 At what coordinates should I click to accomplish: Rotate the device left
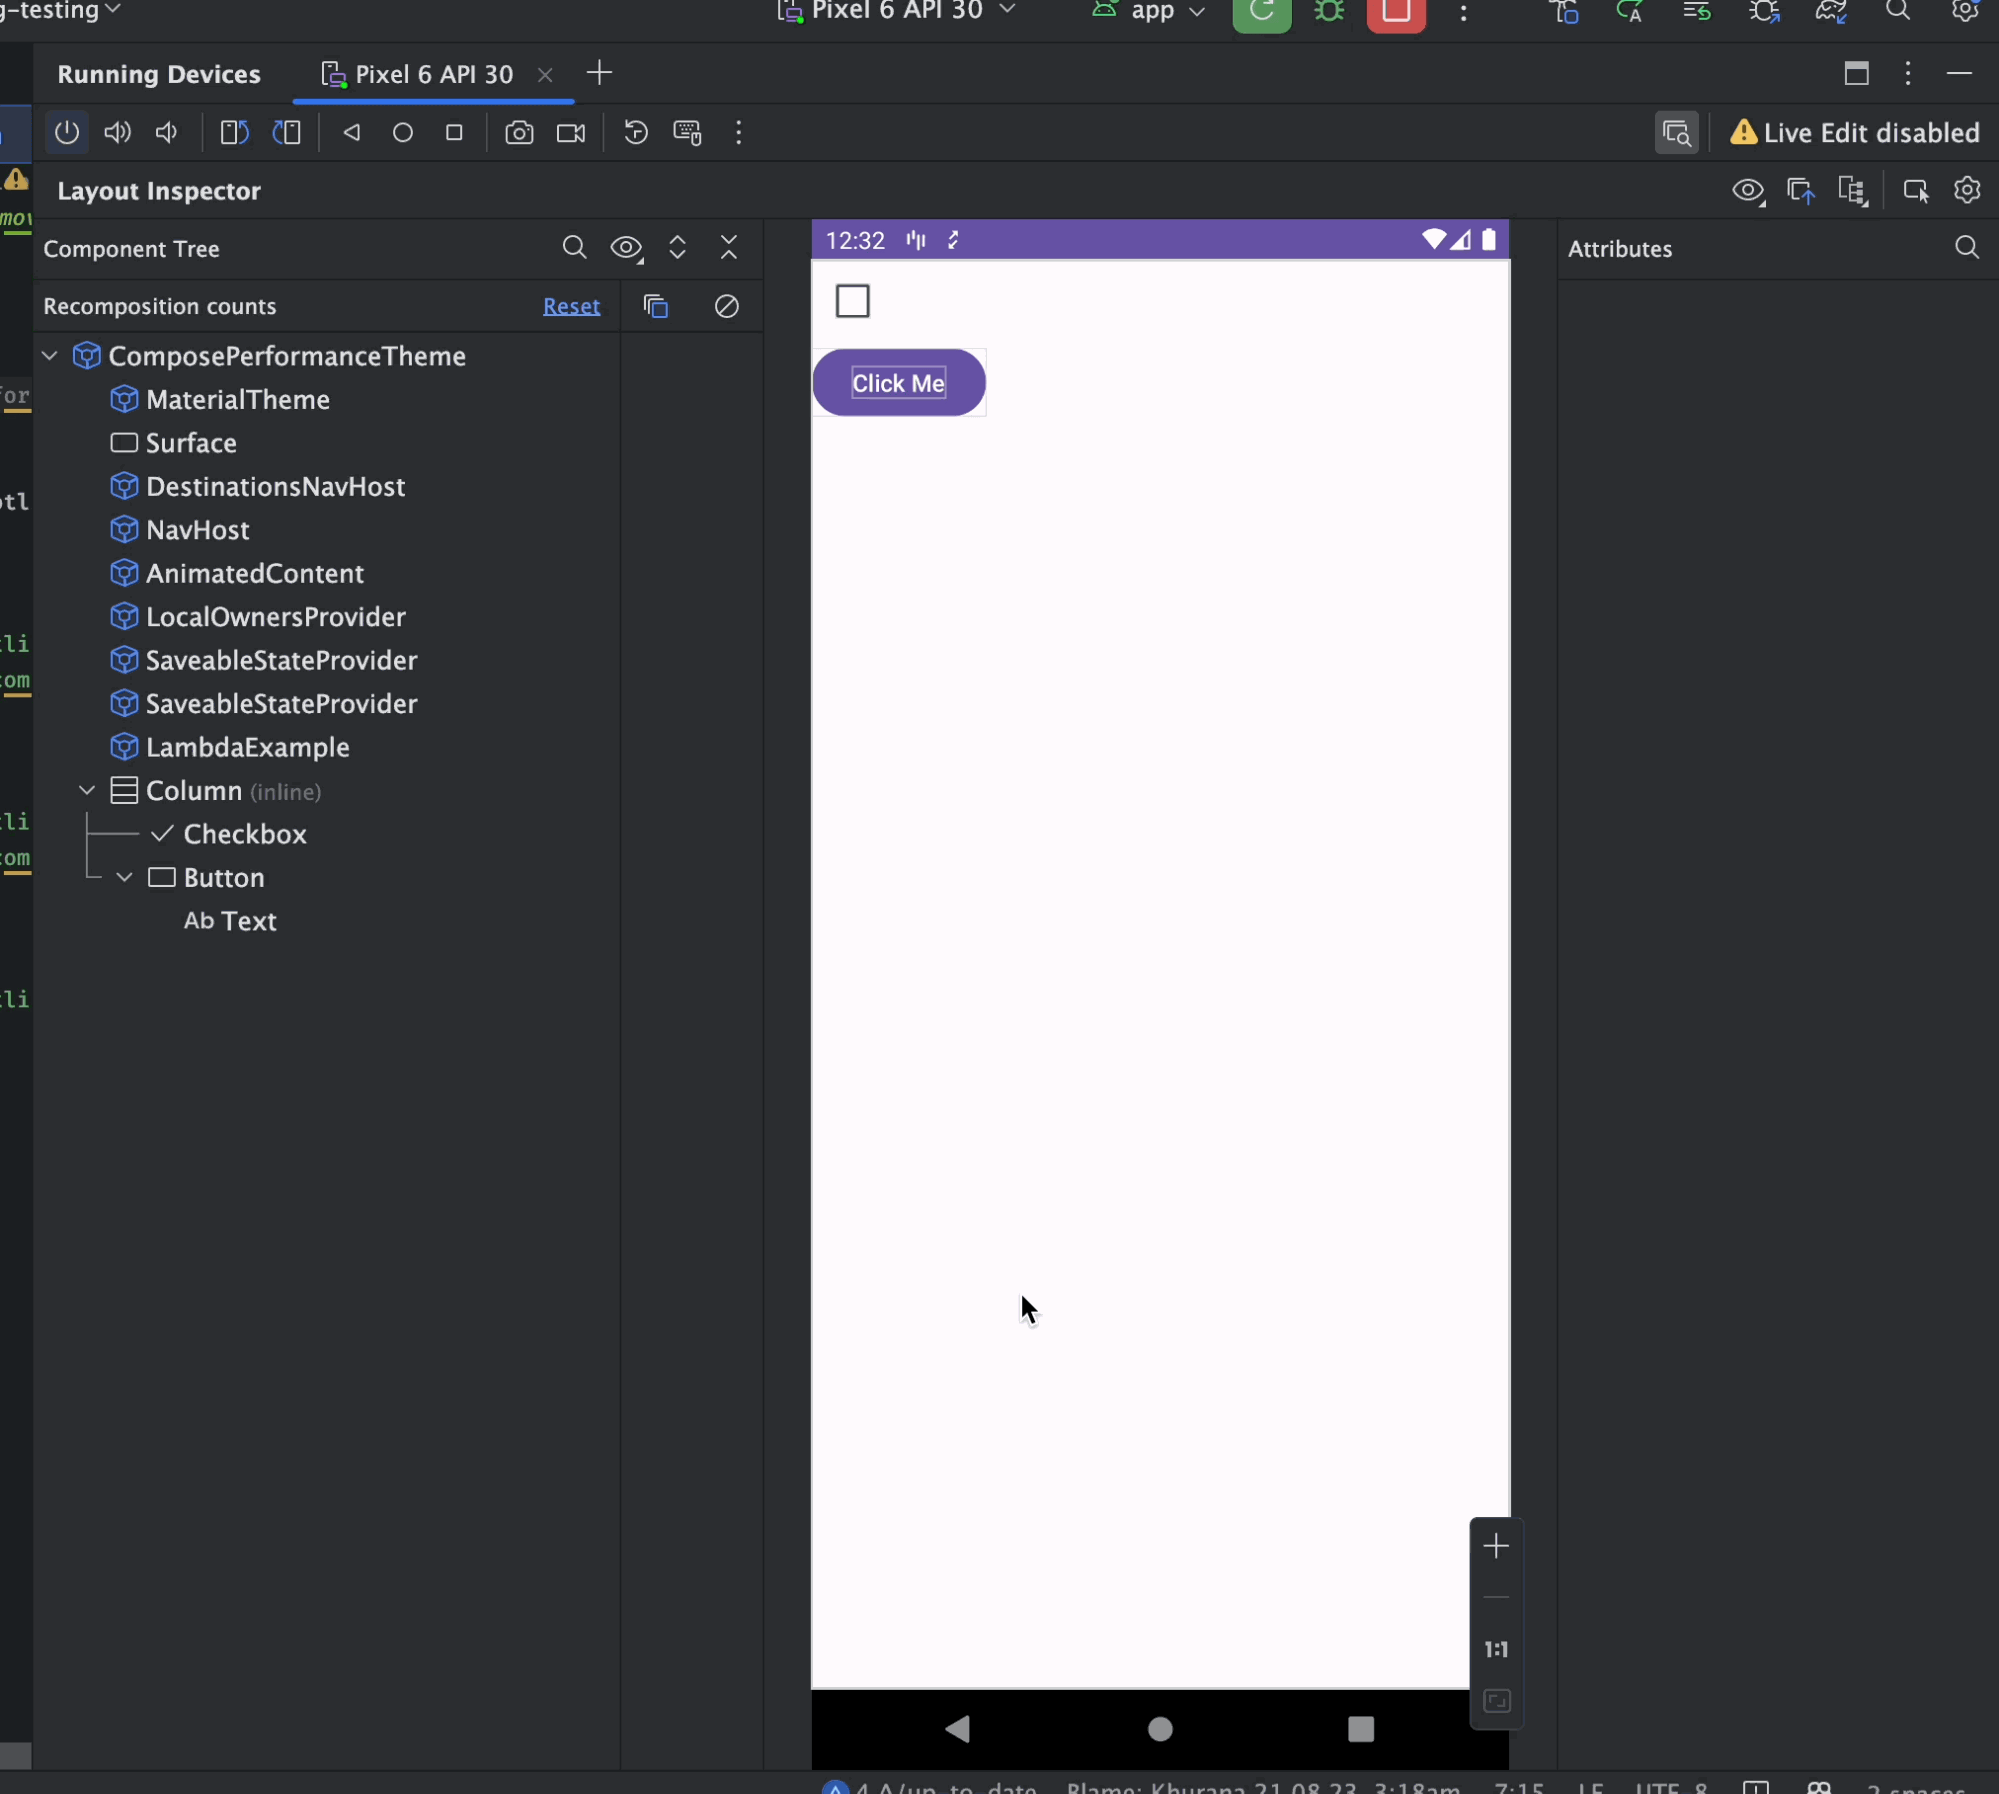pos(234,133)
